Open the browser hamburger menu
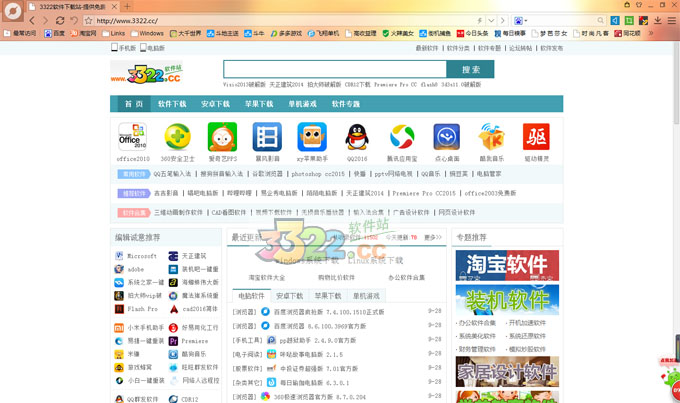Viewport: 680px width, 403px height. [x=671, y=20]
